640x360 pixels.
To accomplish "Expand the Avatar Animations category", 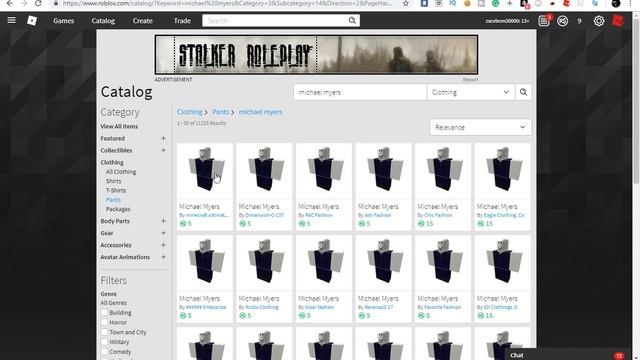I will 163,257.
